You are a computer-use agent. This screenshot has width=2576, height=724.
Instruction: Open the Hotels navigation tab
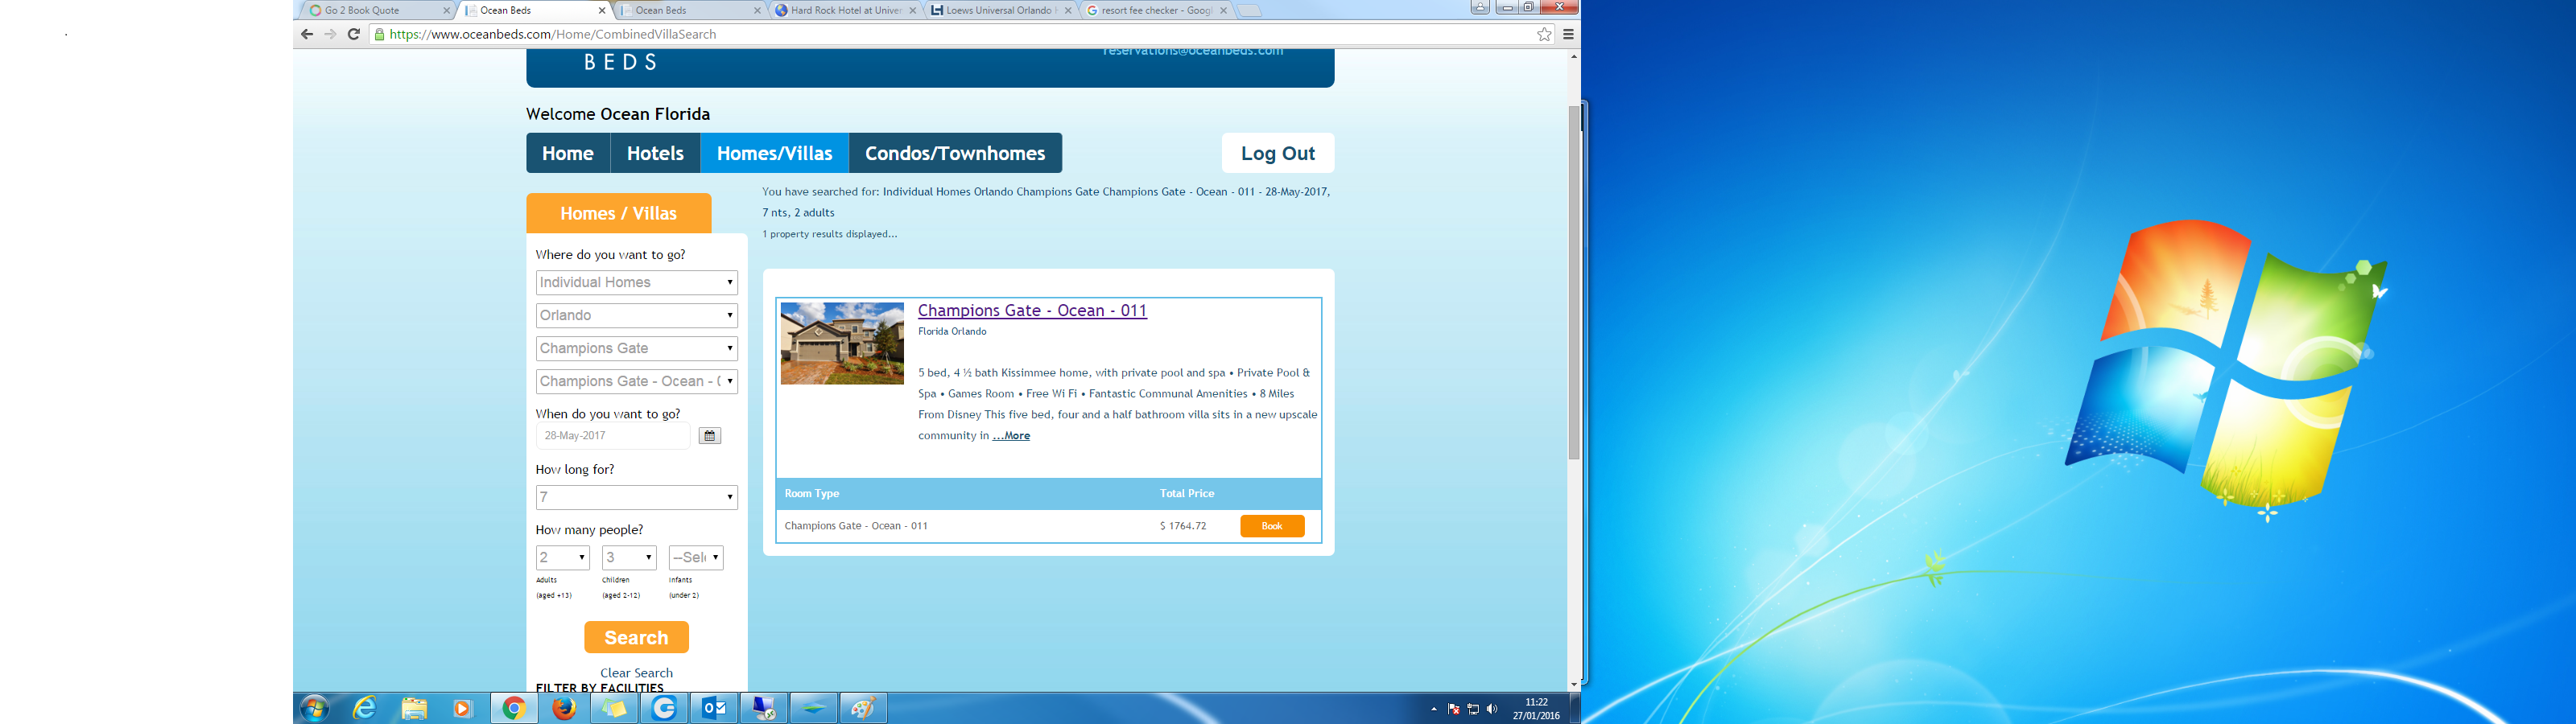pos(655,153)
